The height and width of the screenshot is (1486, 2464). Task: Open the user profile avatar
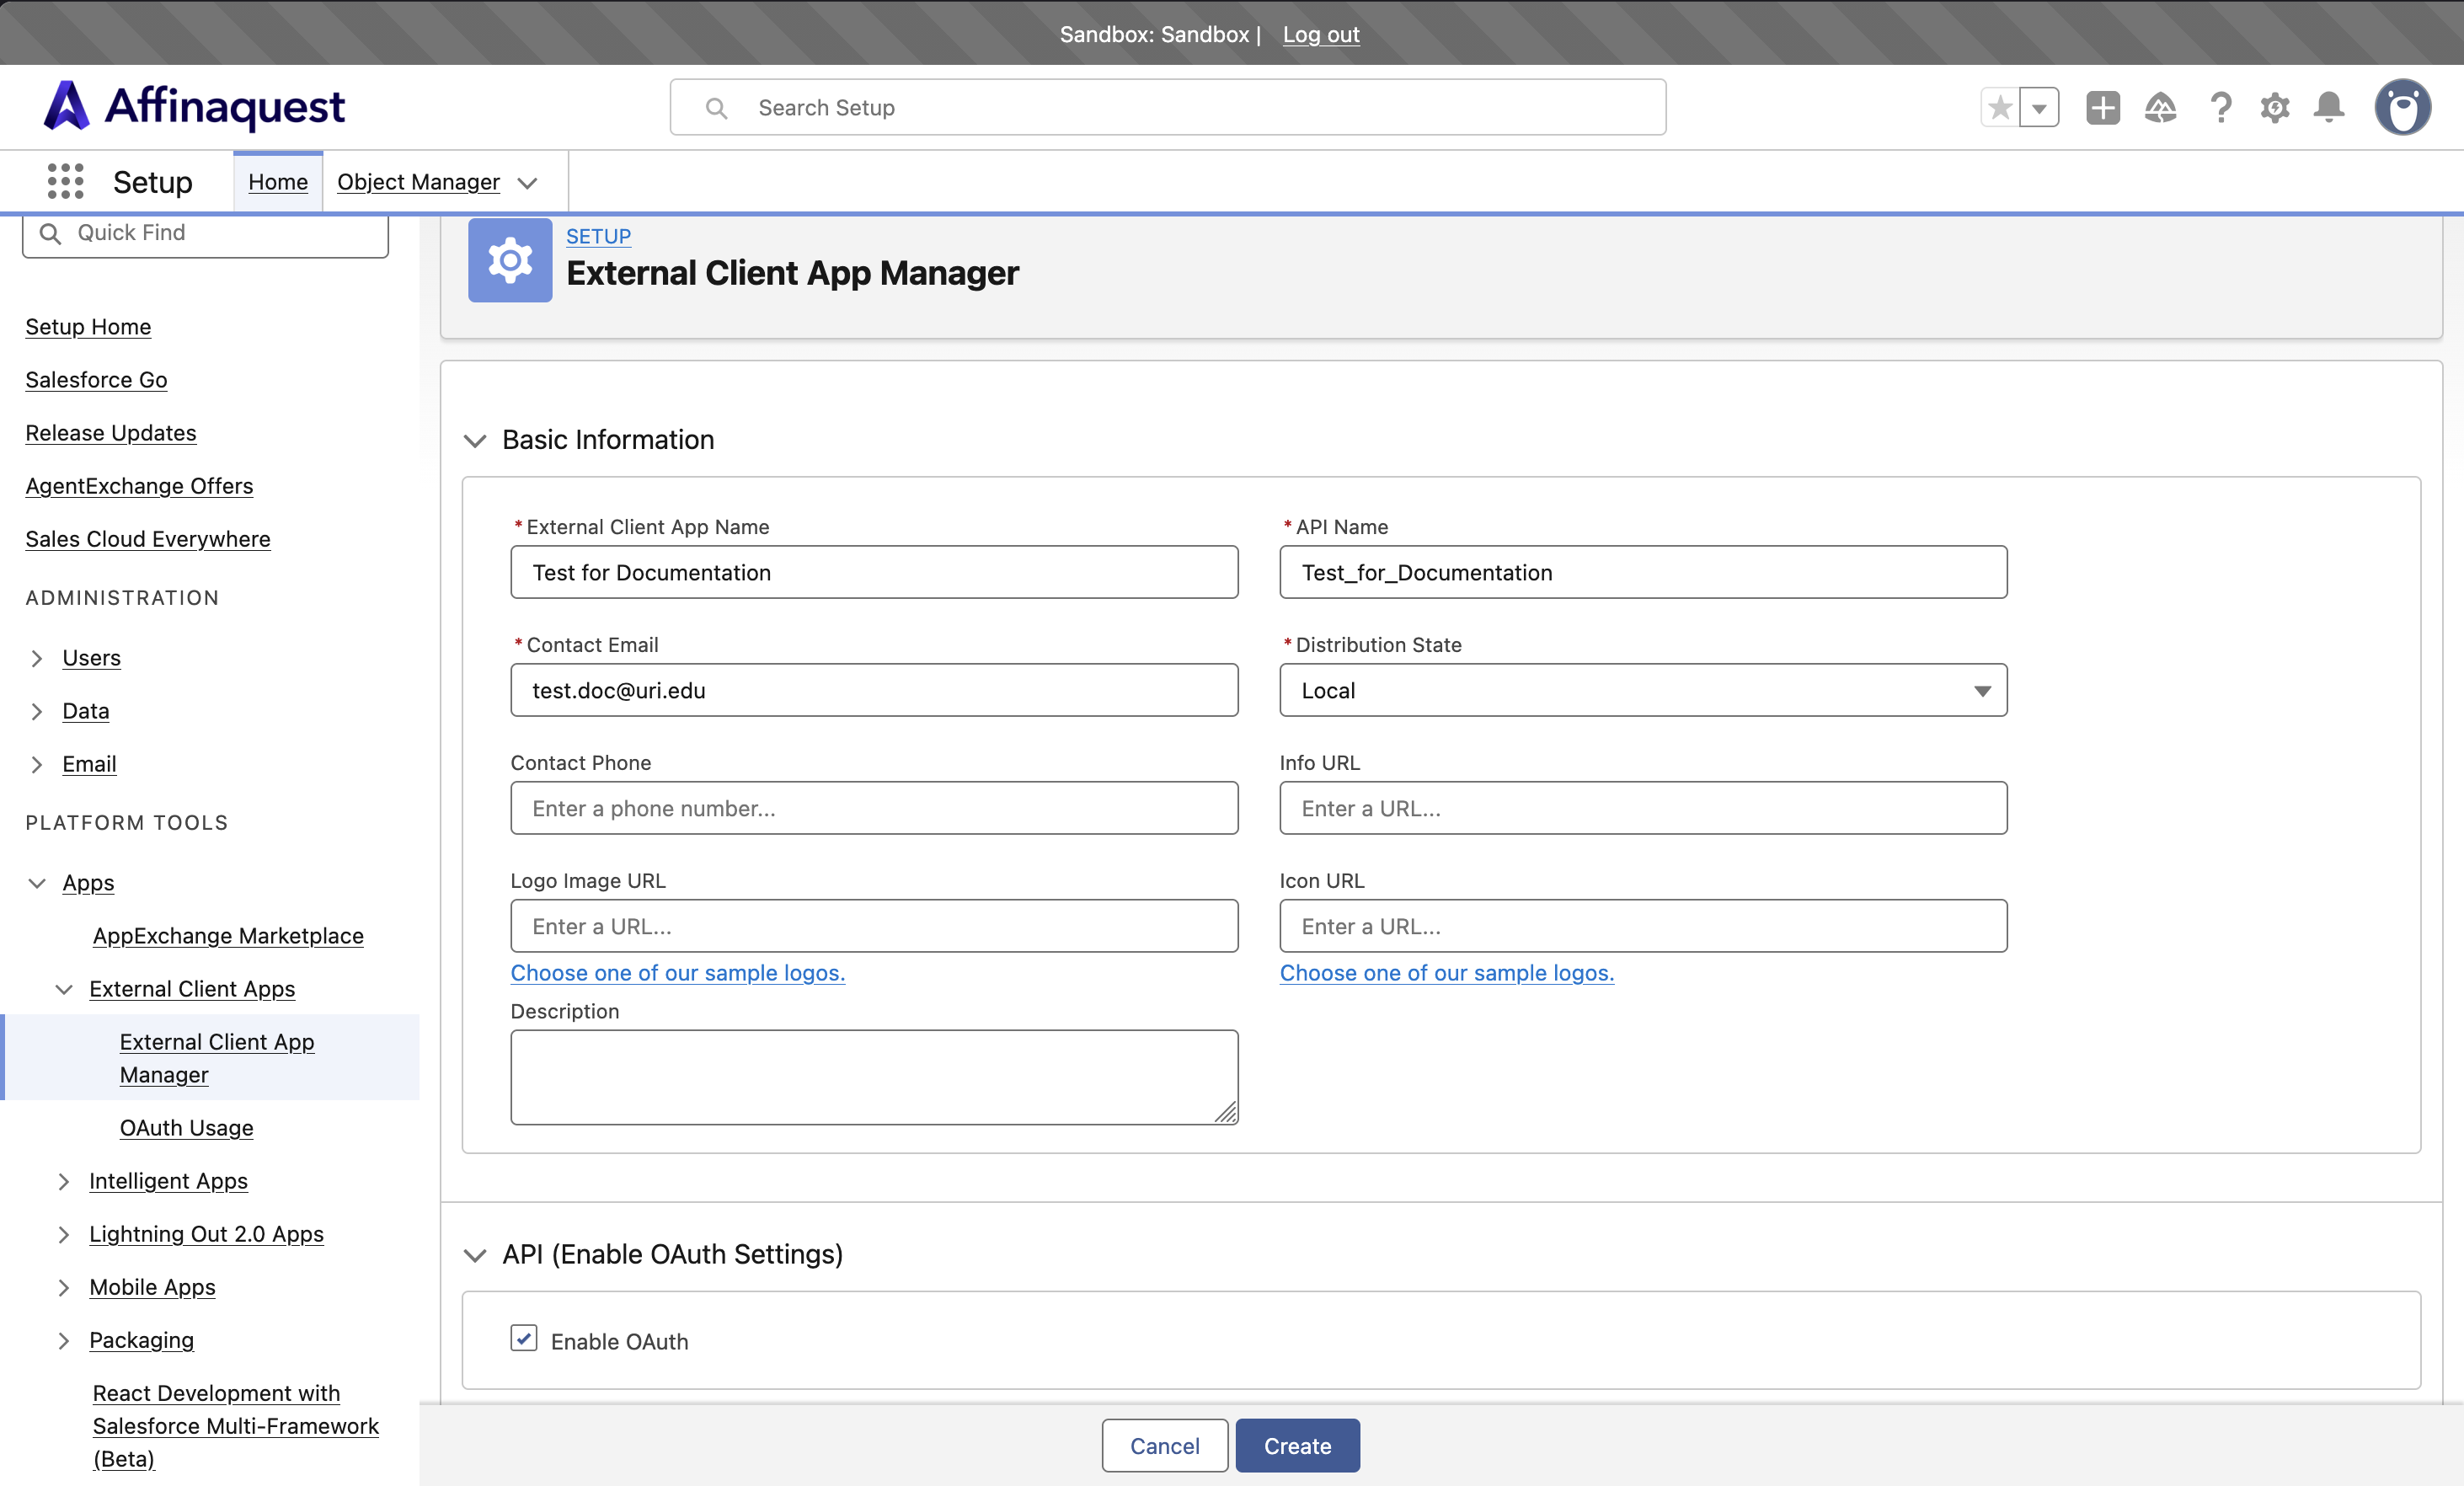(2403, 108)
